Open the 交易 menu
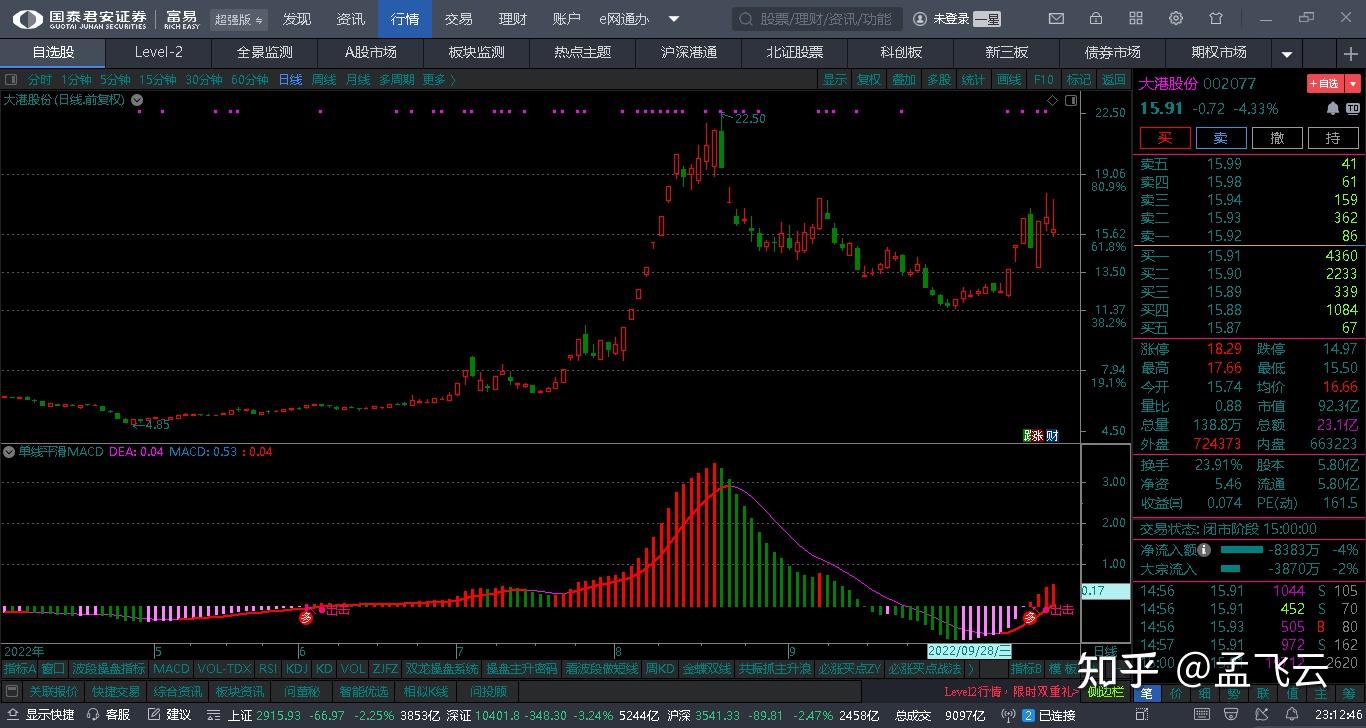This screenshot has height=728, width=1366. 458,19
